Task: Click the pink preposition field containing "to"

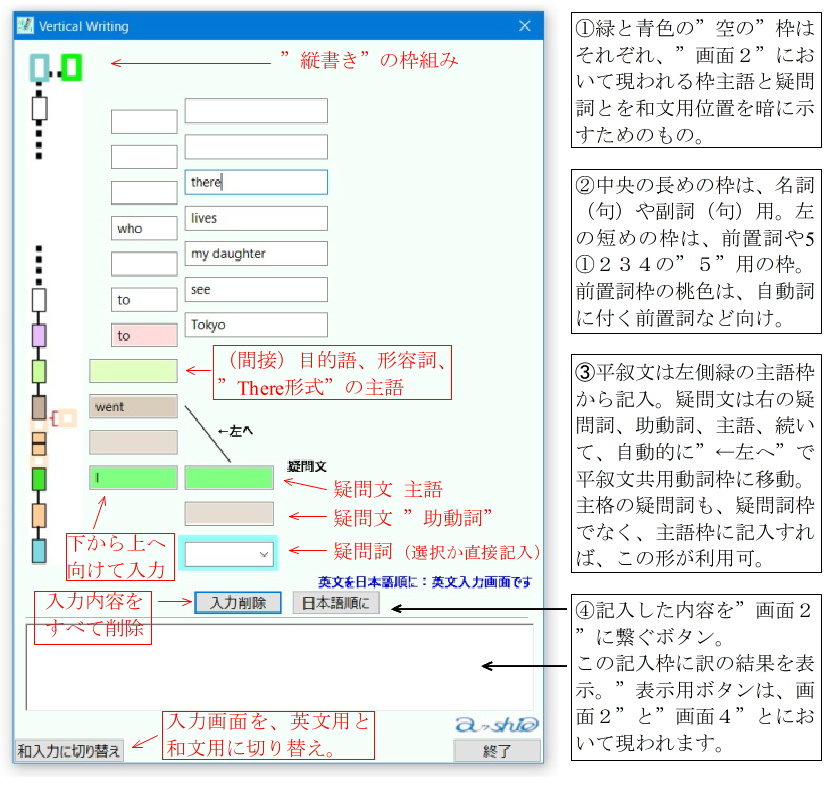Action: pyautogui.click(x=143, y=336)
